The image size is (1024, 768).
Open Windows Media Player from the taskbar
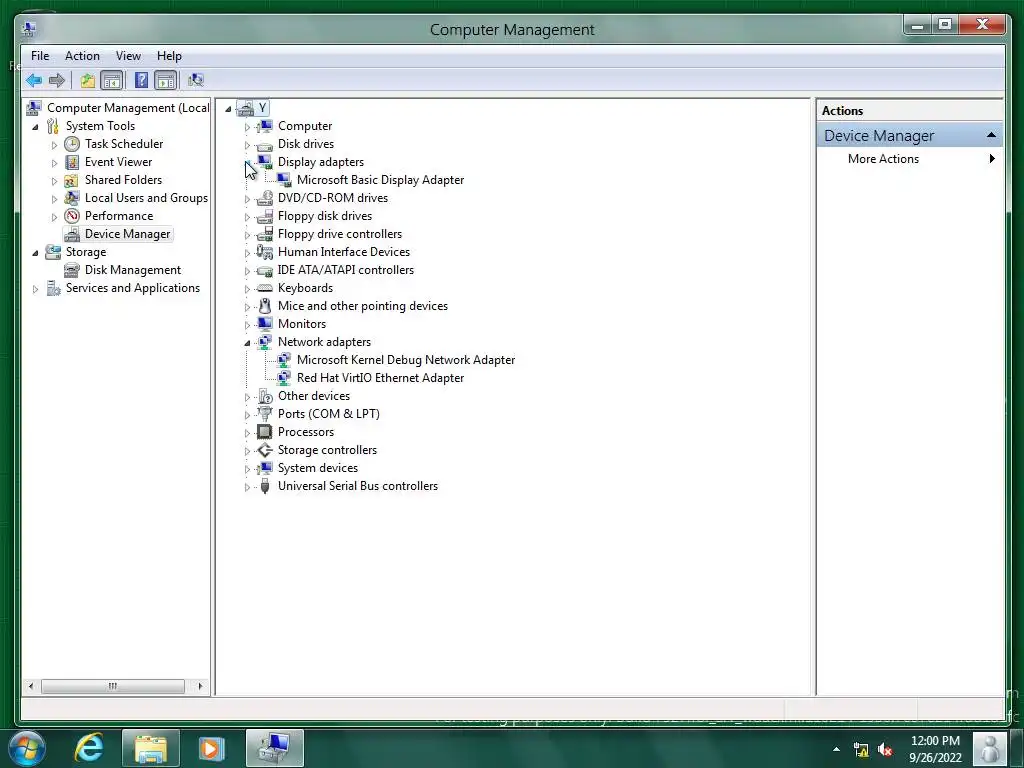[211, 748]
